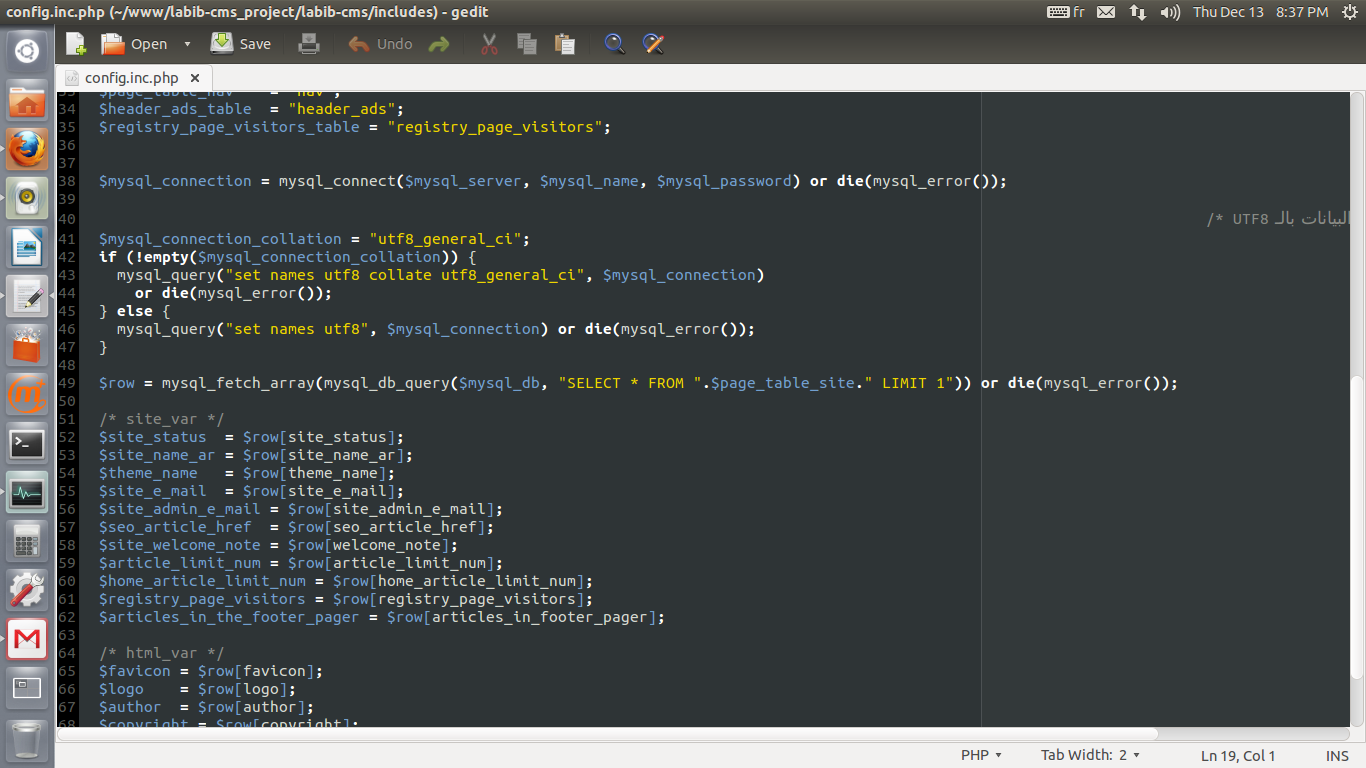The height and width of the screenshot is (768, 1366).
Task: Click the INS insert mode indicator
Action: pos(1337,756)
